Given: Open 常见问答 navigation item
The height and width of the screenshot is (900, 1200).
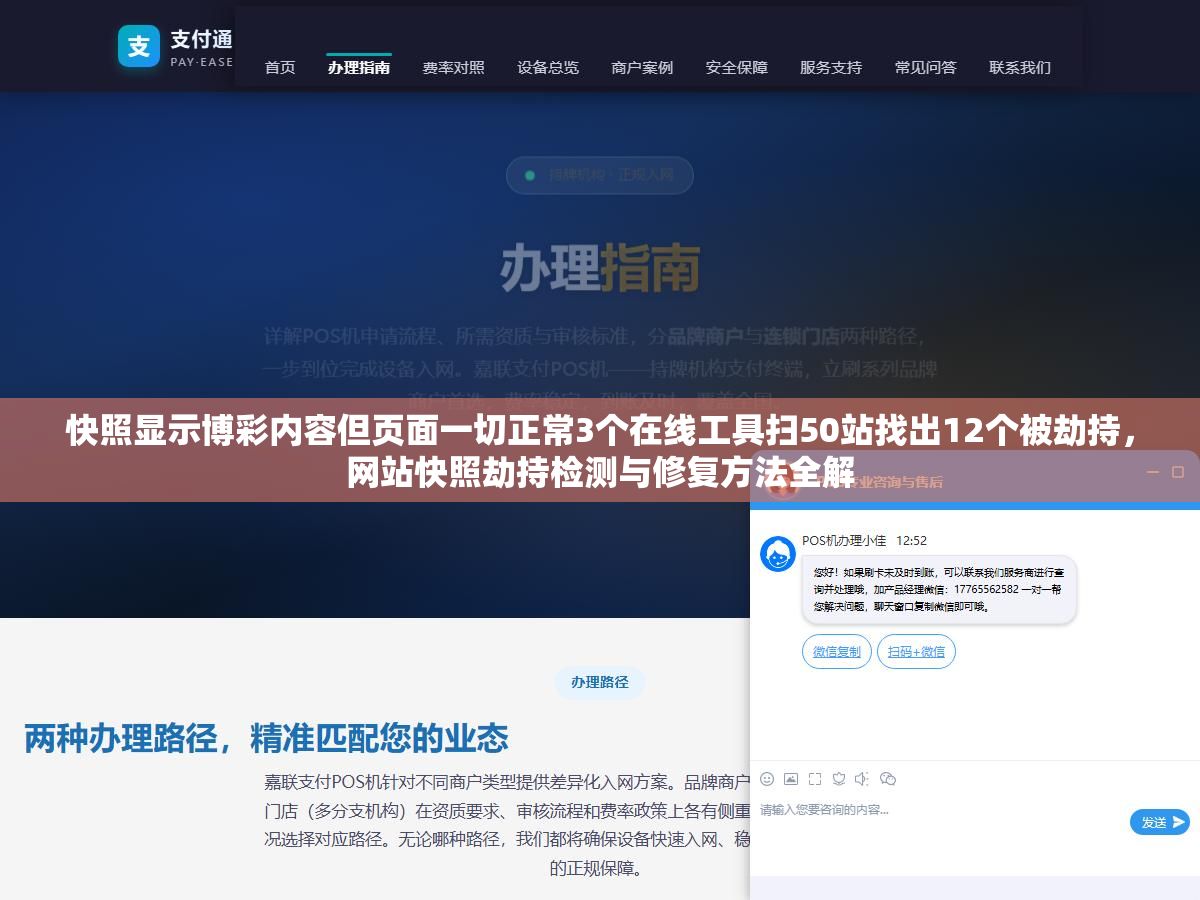Looking at the screenshot, I should (x=926, y=67).
